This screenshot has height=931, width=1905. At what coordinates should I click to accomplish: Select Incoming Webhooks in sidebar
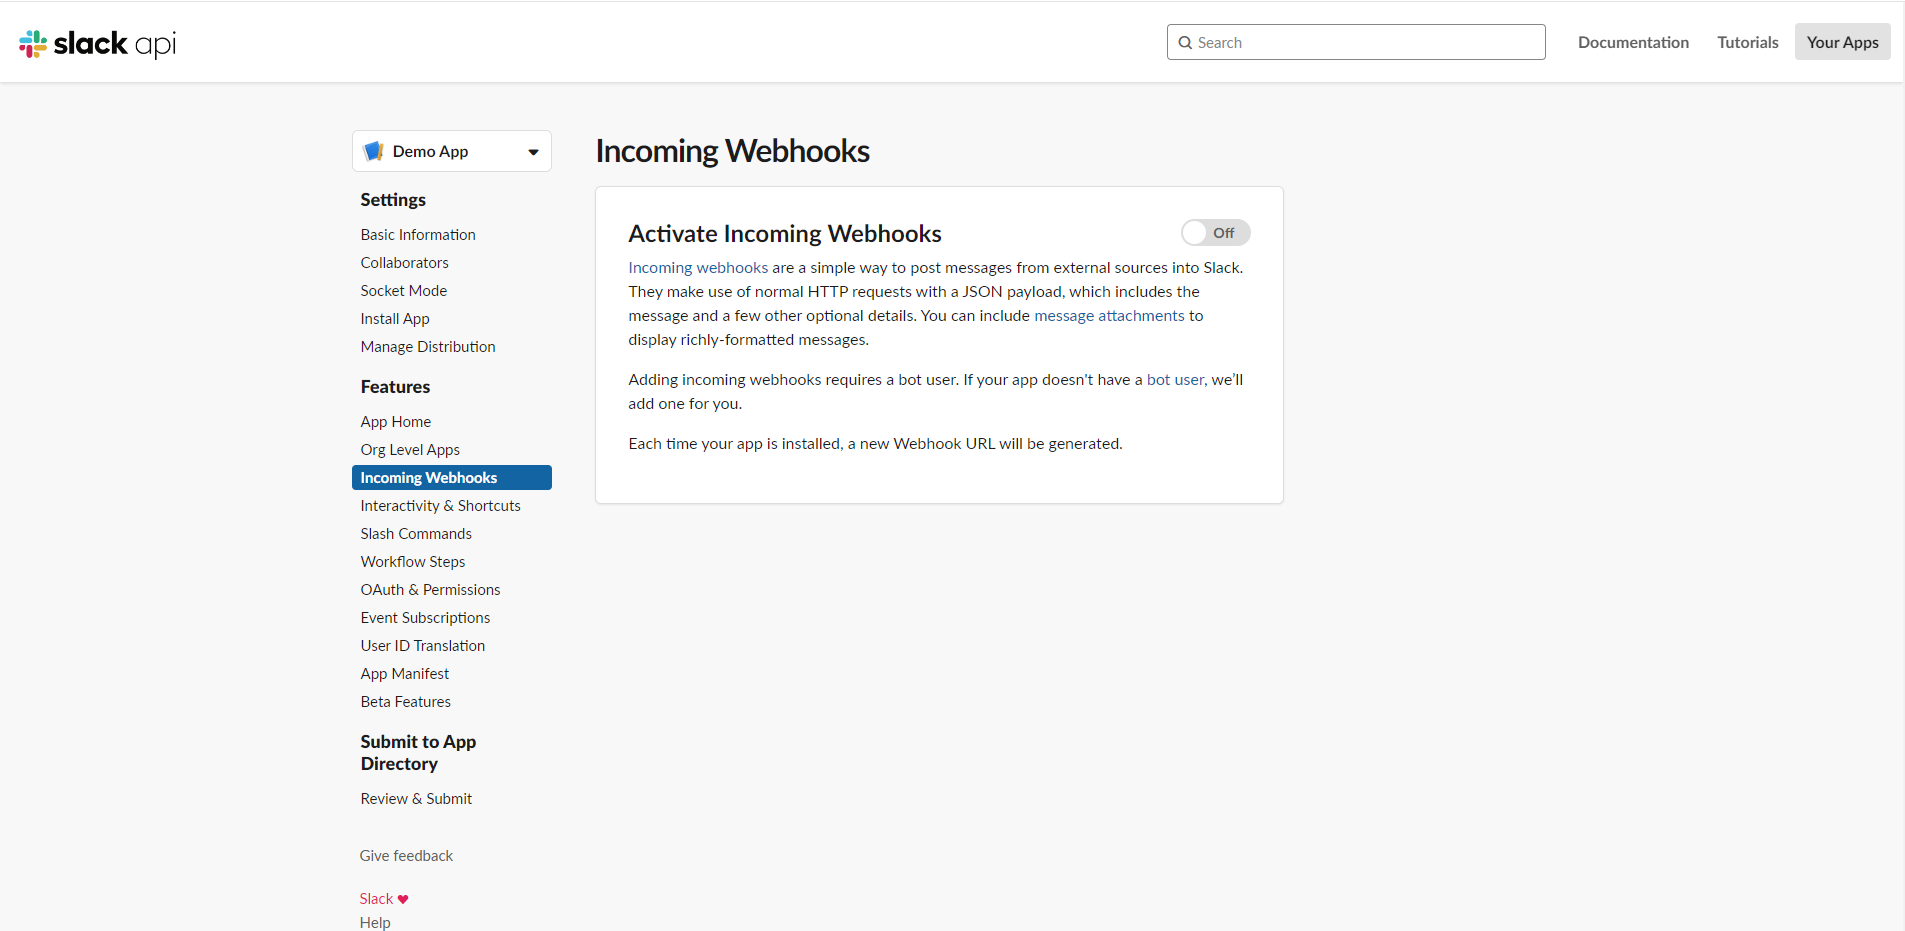click(x=452, y=478)
